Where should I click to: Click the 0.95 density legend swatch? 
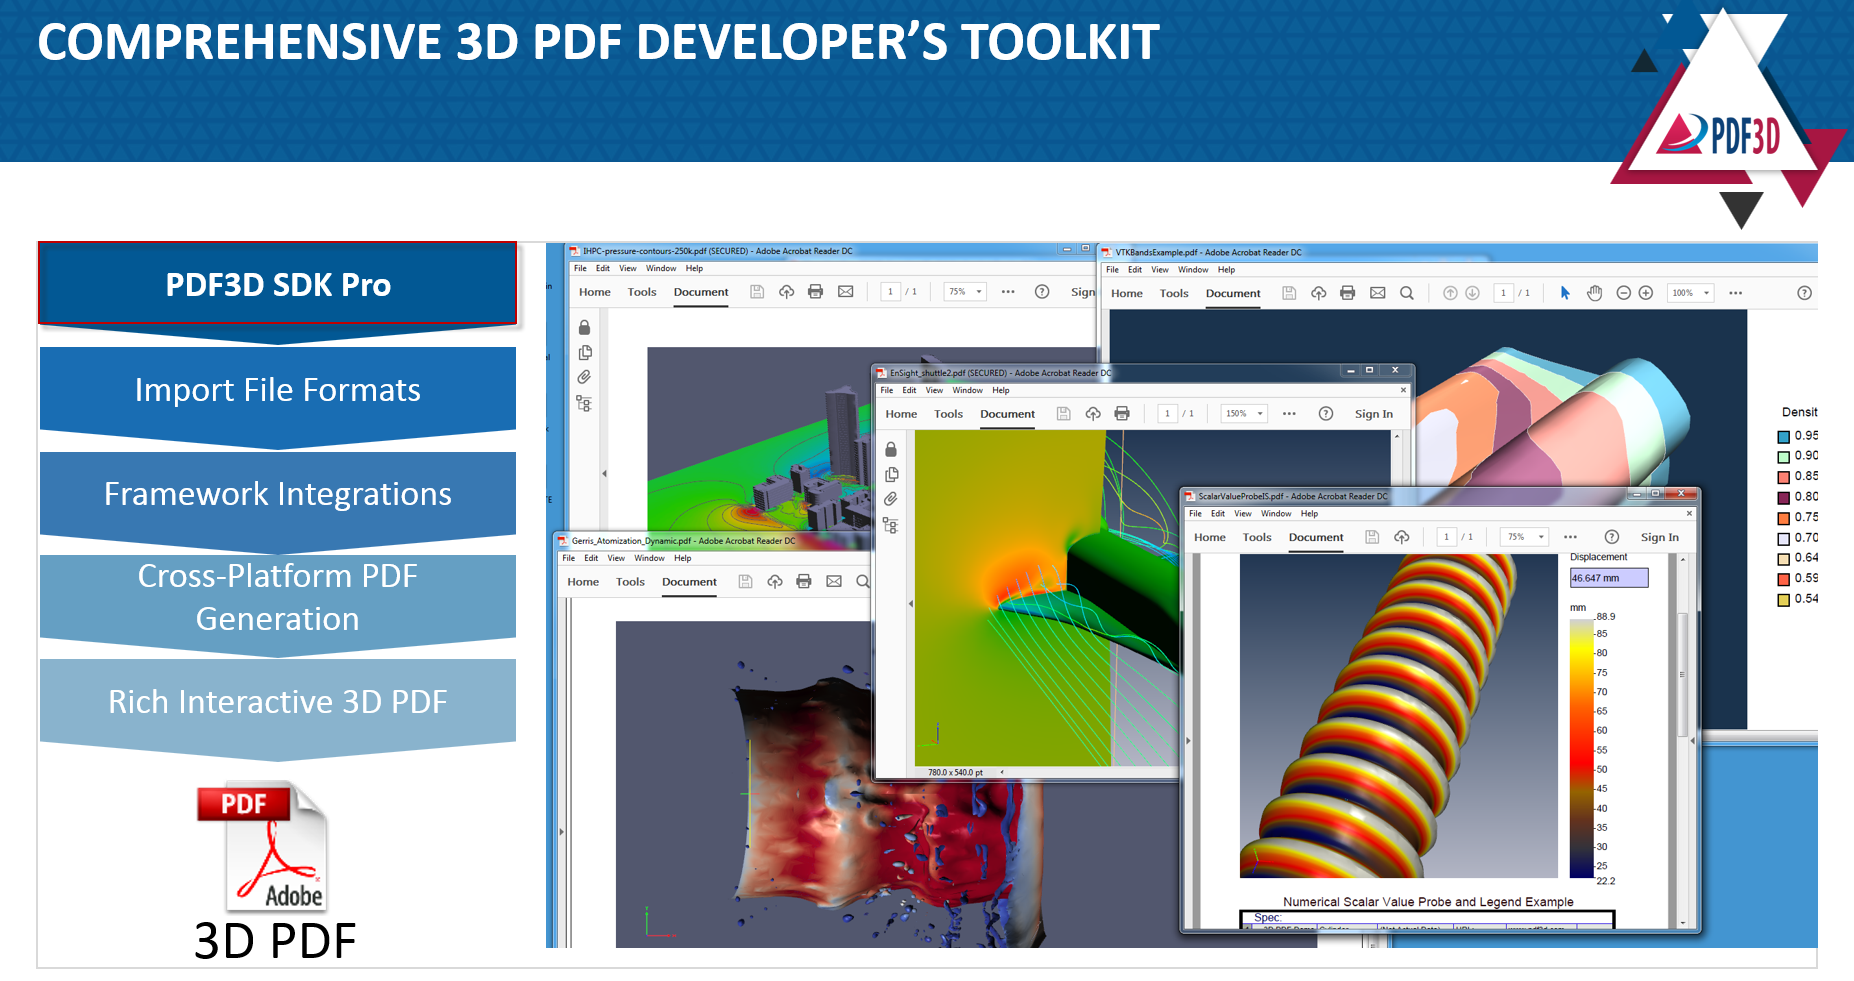tap(1783, 437)
